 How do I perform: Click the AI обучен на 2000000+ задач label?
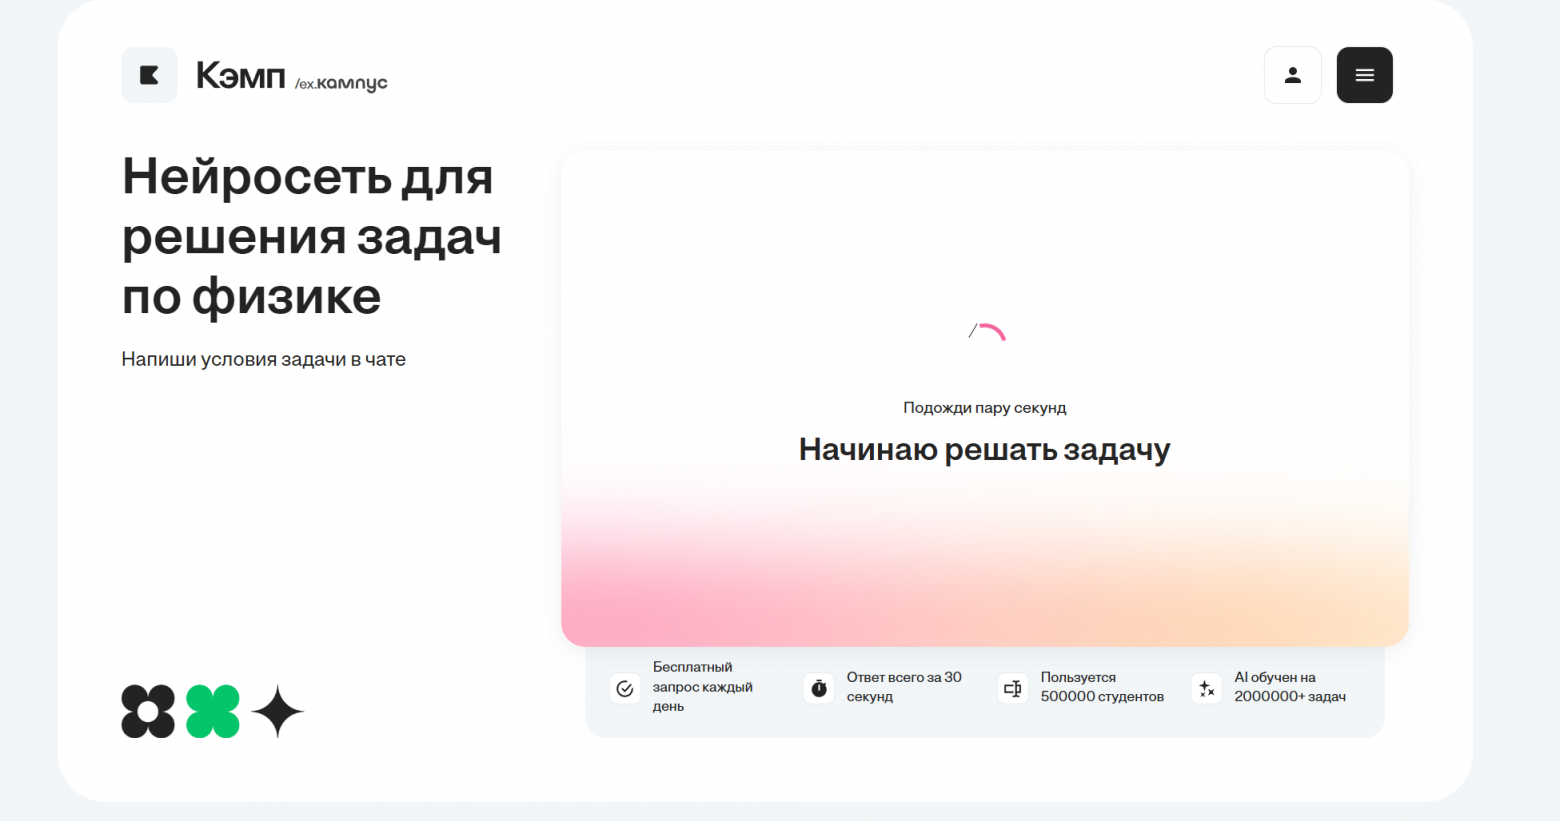pyautogui.click(x=1291, y=687)
